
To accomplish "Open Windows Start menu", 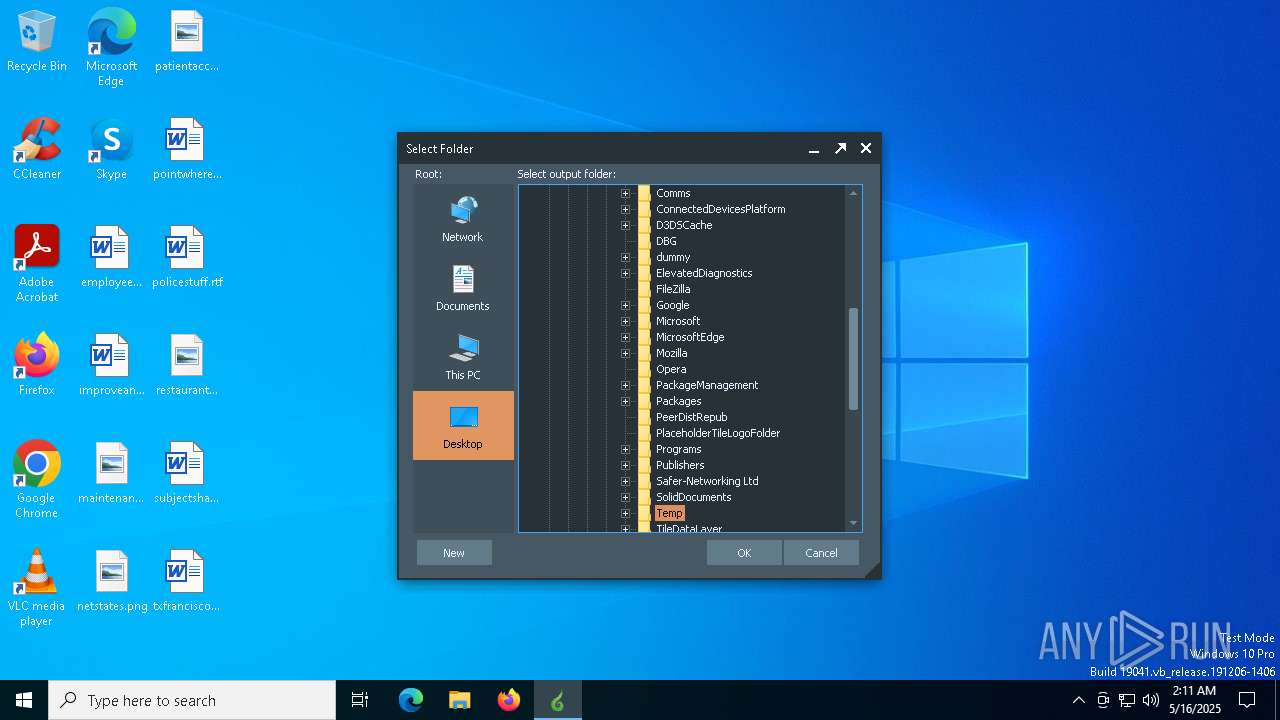I will click(24, 700).
